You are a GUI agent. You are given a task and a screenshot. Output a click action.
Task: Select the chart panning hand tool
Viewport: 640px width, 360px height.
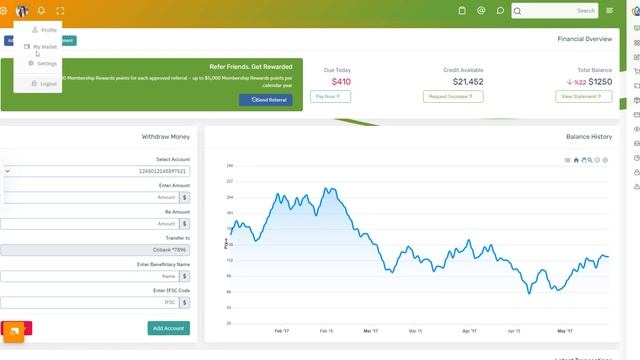tap(584, 160)
